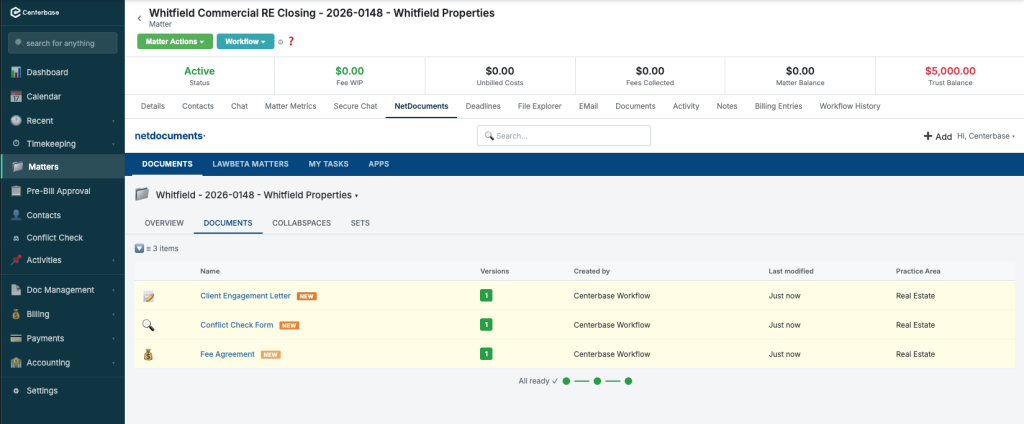Screen dimensions: 1024x424
Task: Click the Calendar icon in sidebar
Action: pyautogui.click(x=16, y=97)
